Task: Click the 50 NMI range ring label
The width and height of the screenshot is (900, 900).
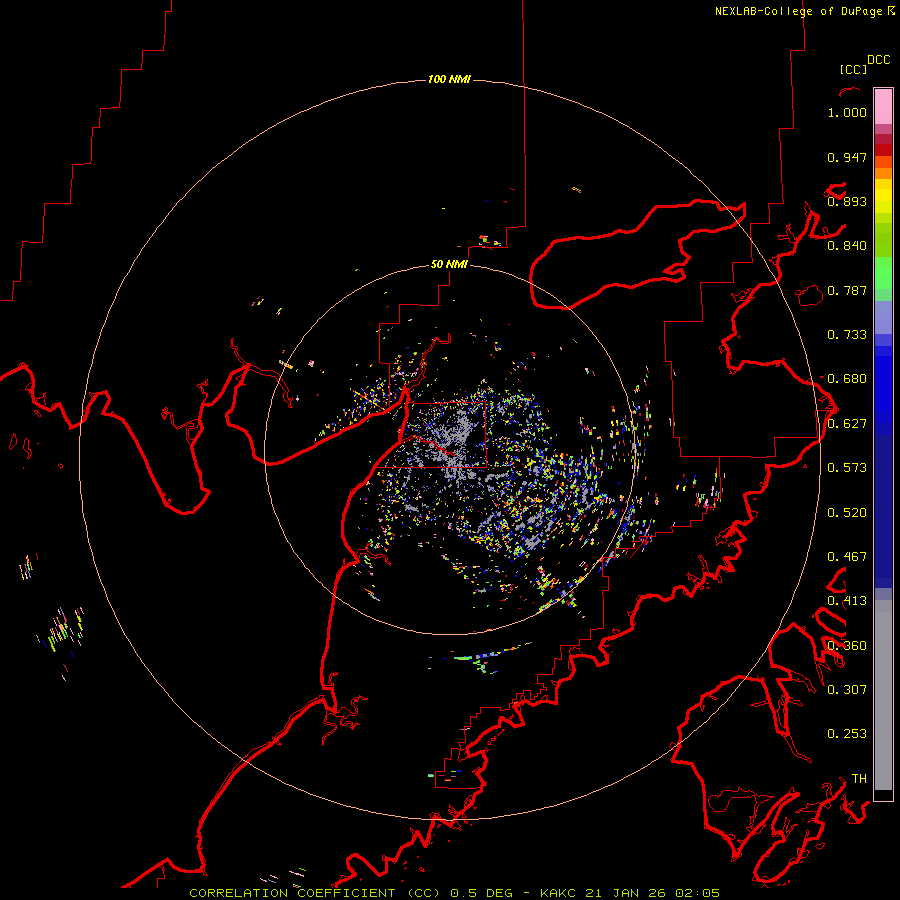Action: coord(449,264)
